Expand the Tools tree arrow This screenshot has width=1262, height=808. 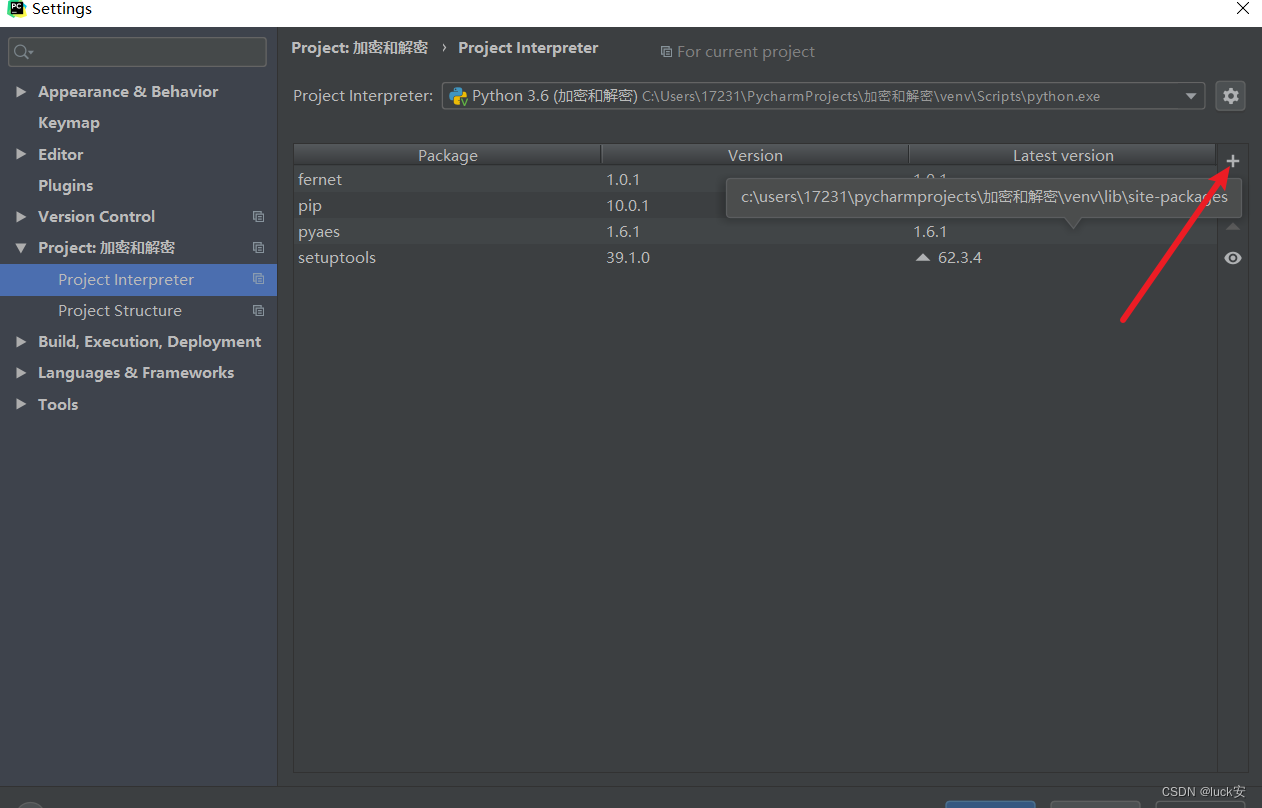(x=21, y=404)
